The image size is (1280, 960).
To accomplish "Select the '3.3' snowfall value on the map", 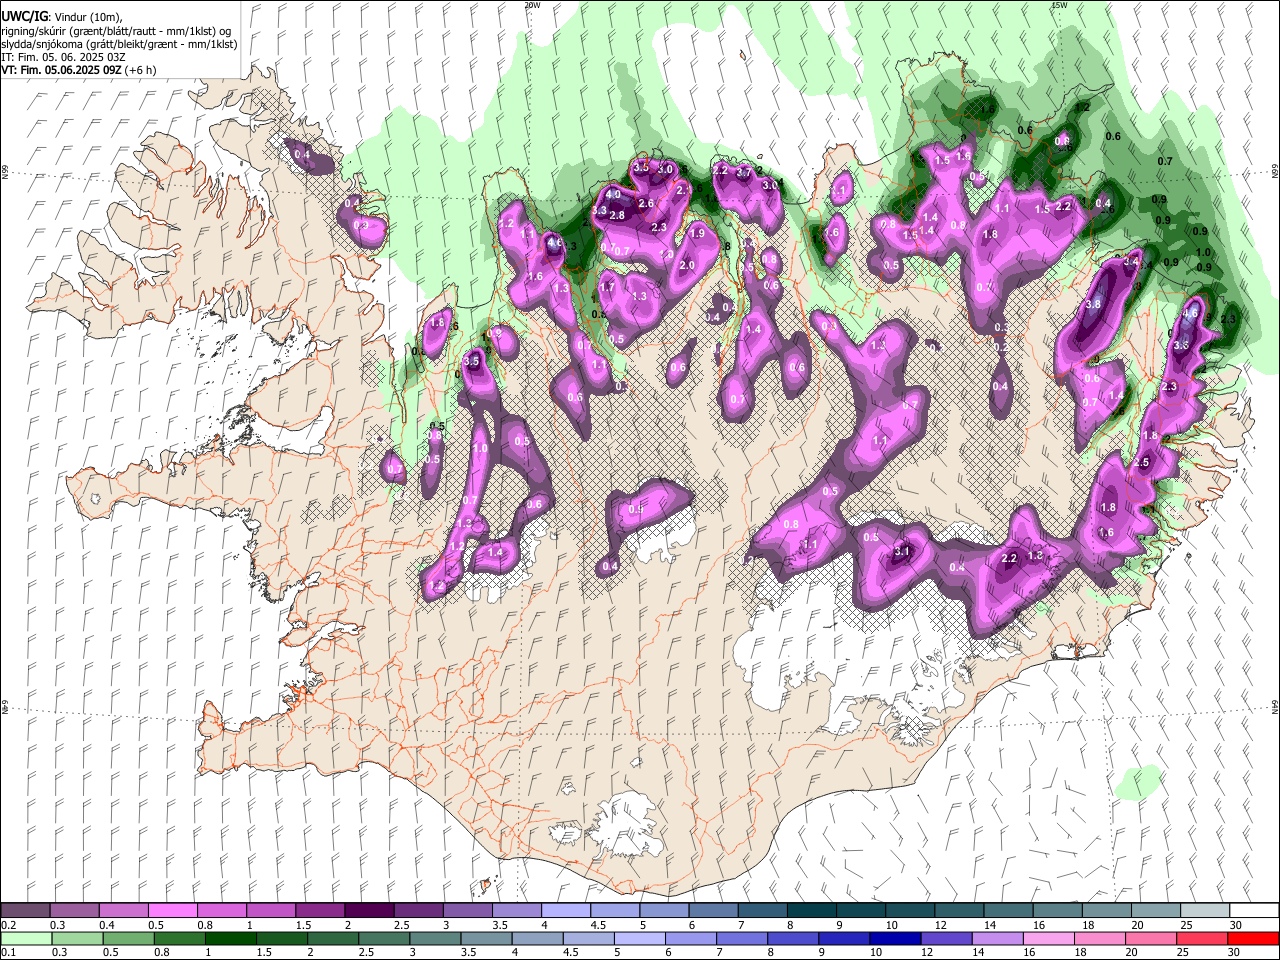I will pos(600,211).
